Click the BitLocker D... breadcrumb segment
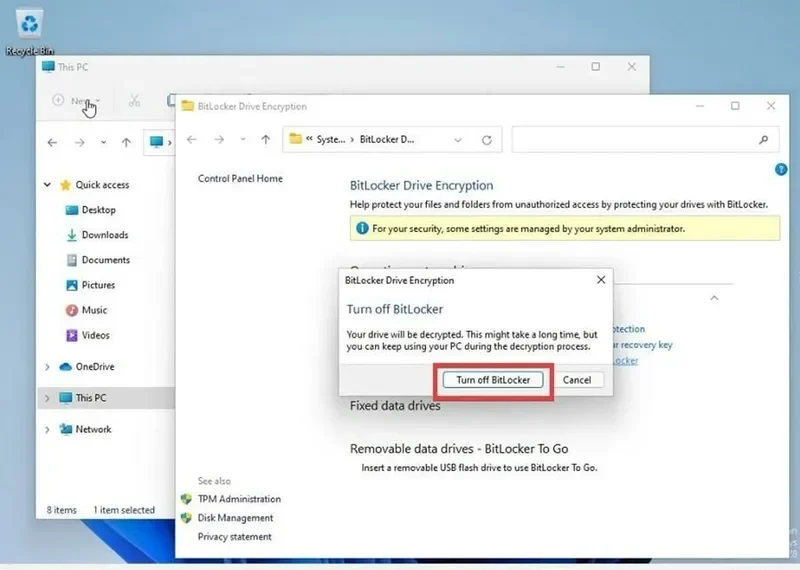 (x=387, y=139)
